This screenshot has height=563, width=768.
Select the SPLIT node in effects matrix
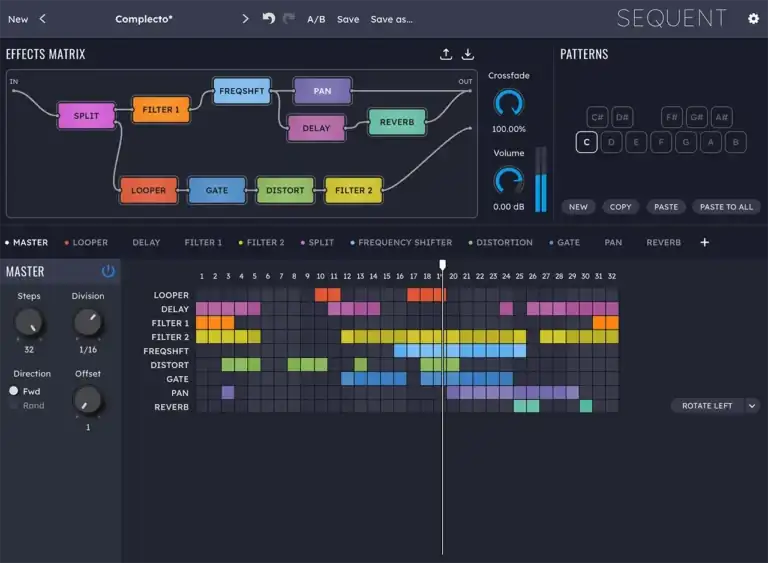pyautogui.click(x=86, y=116)
